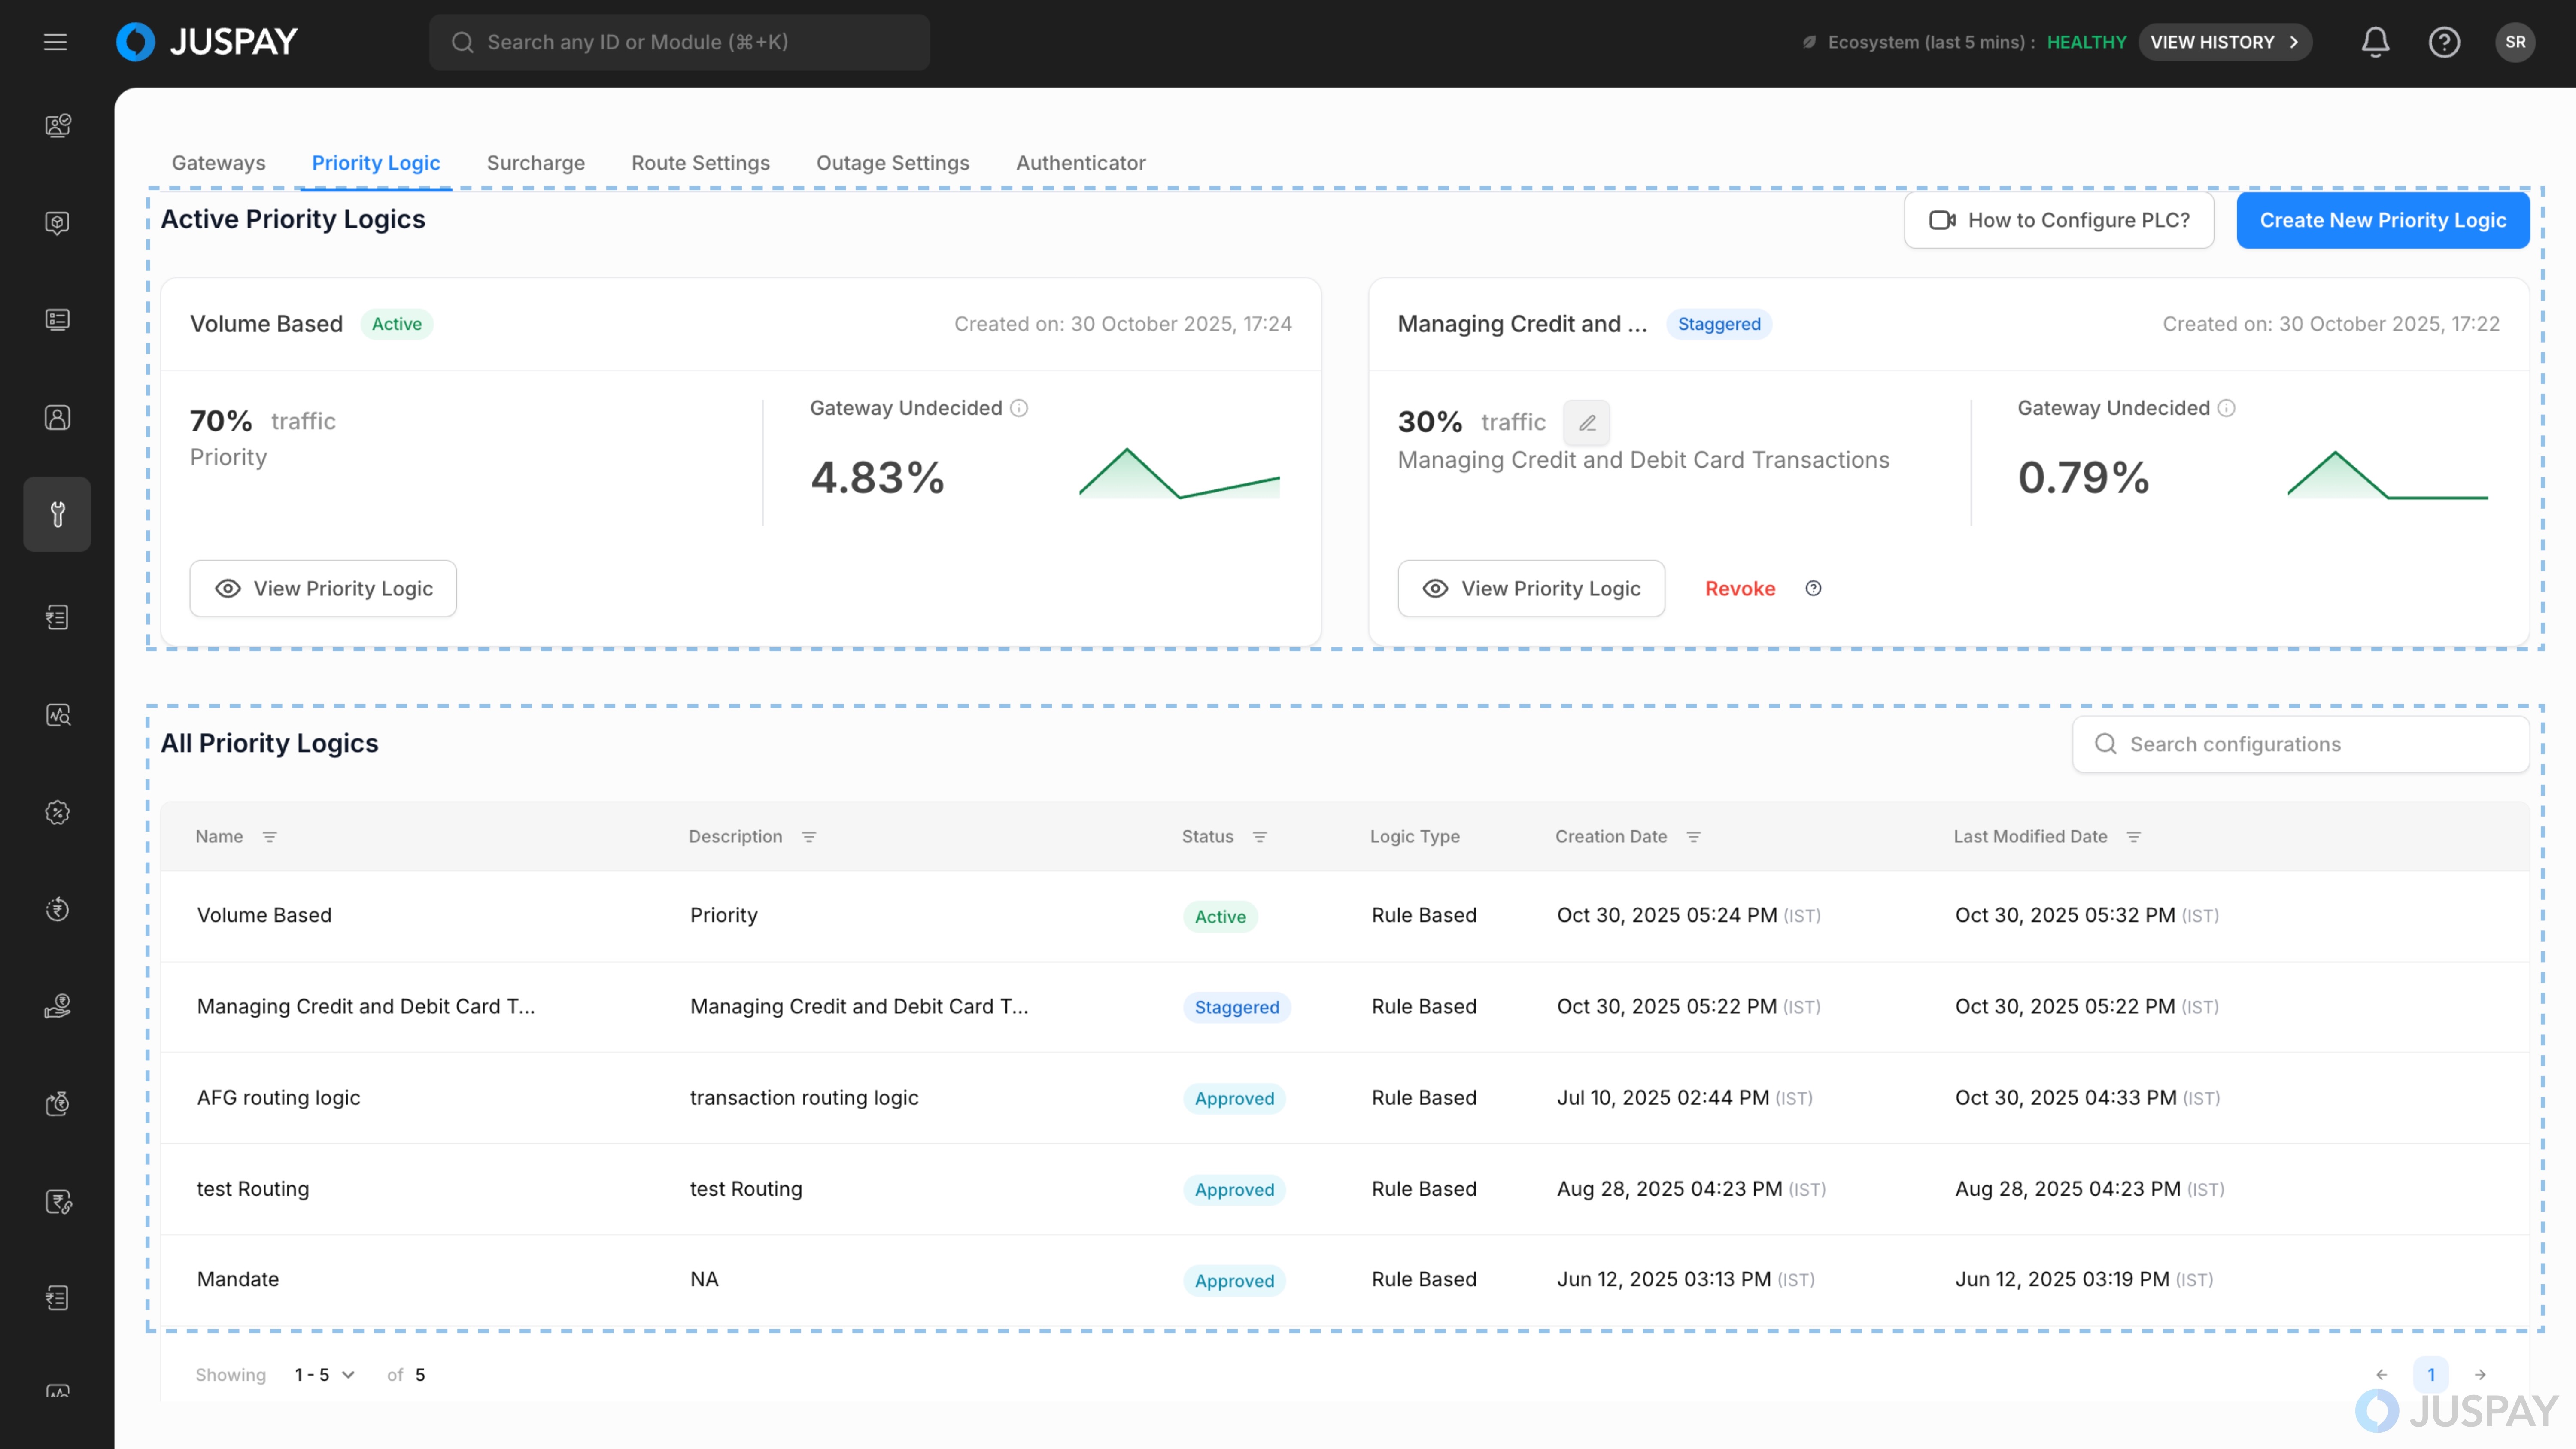This screenshot has width=2576, height=1449.
Task: Switch to the Gateways tab
Action: point(218,163)
